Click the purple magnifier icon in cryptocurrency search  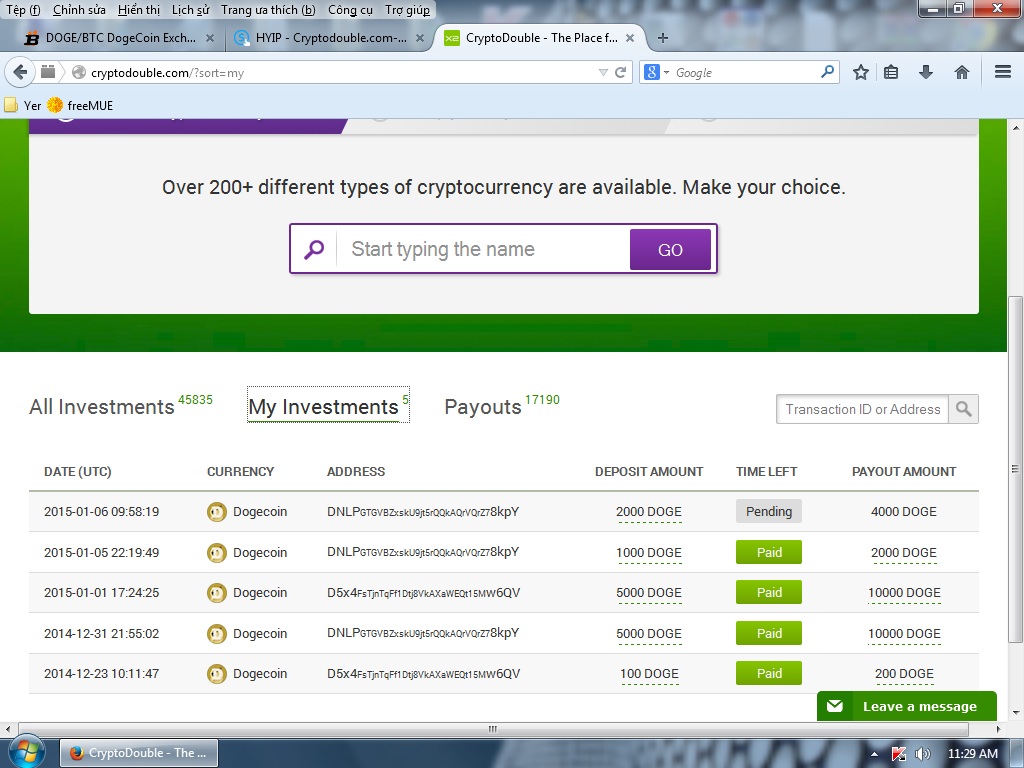pos(314,249)
